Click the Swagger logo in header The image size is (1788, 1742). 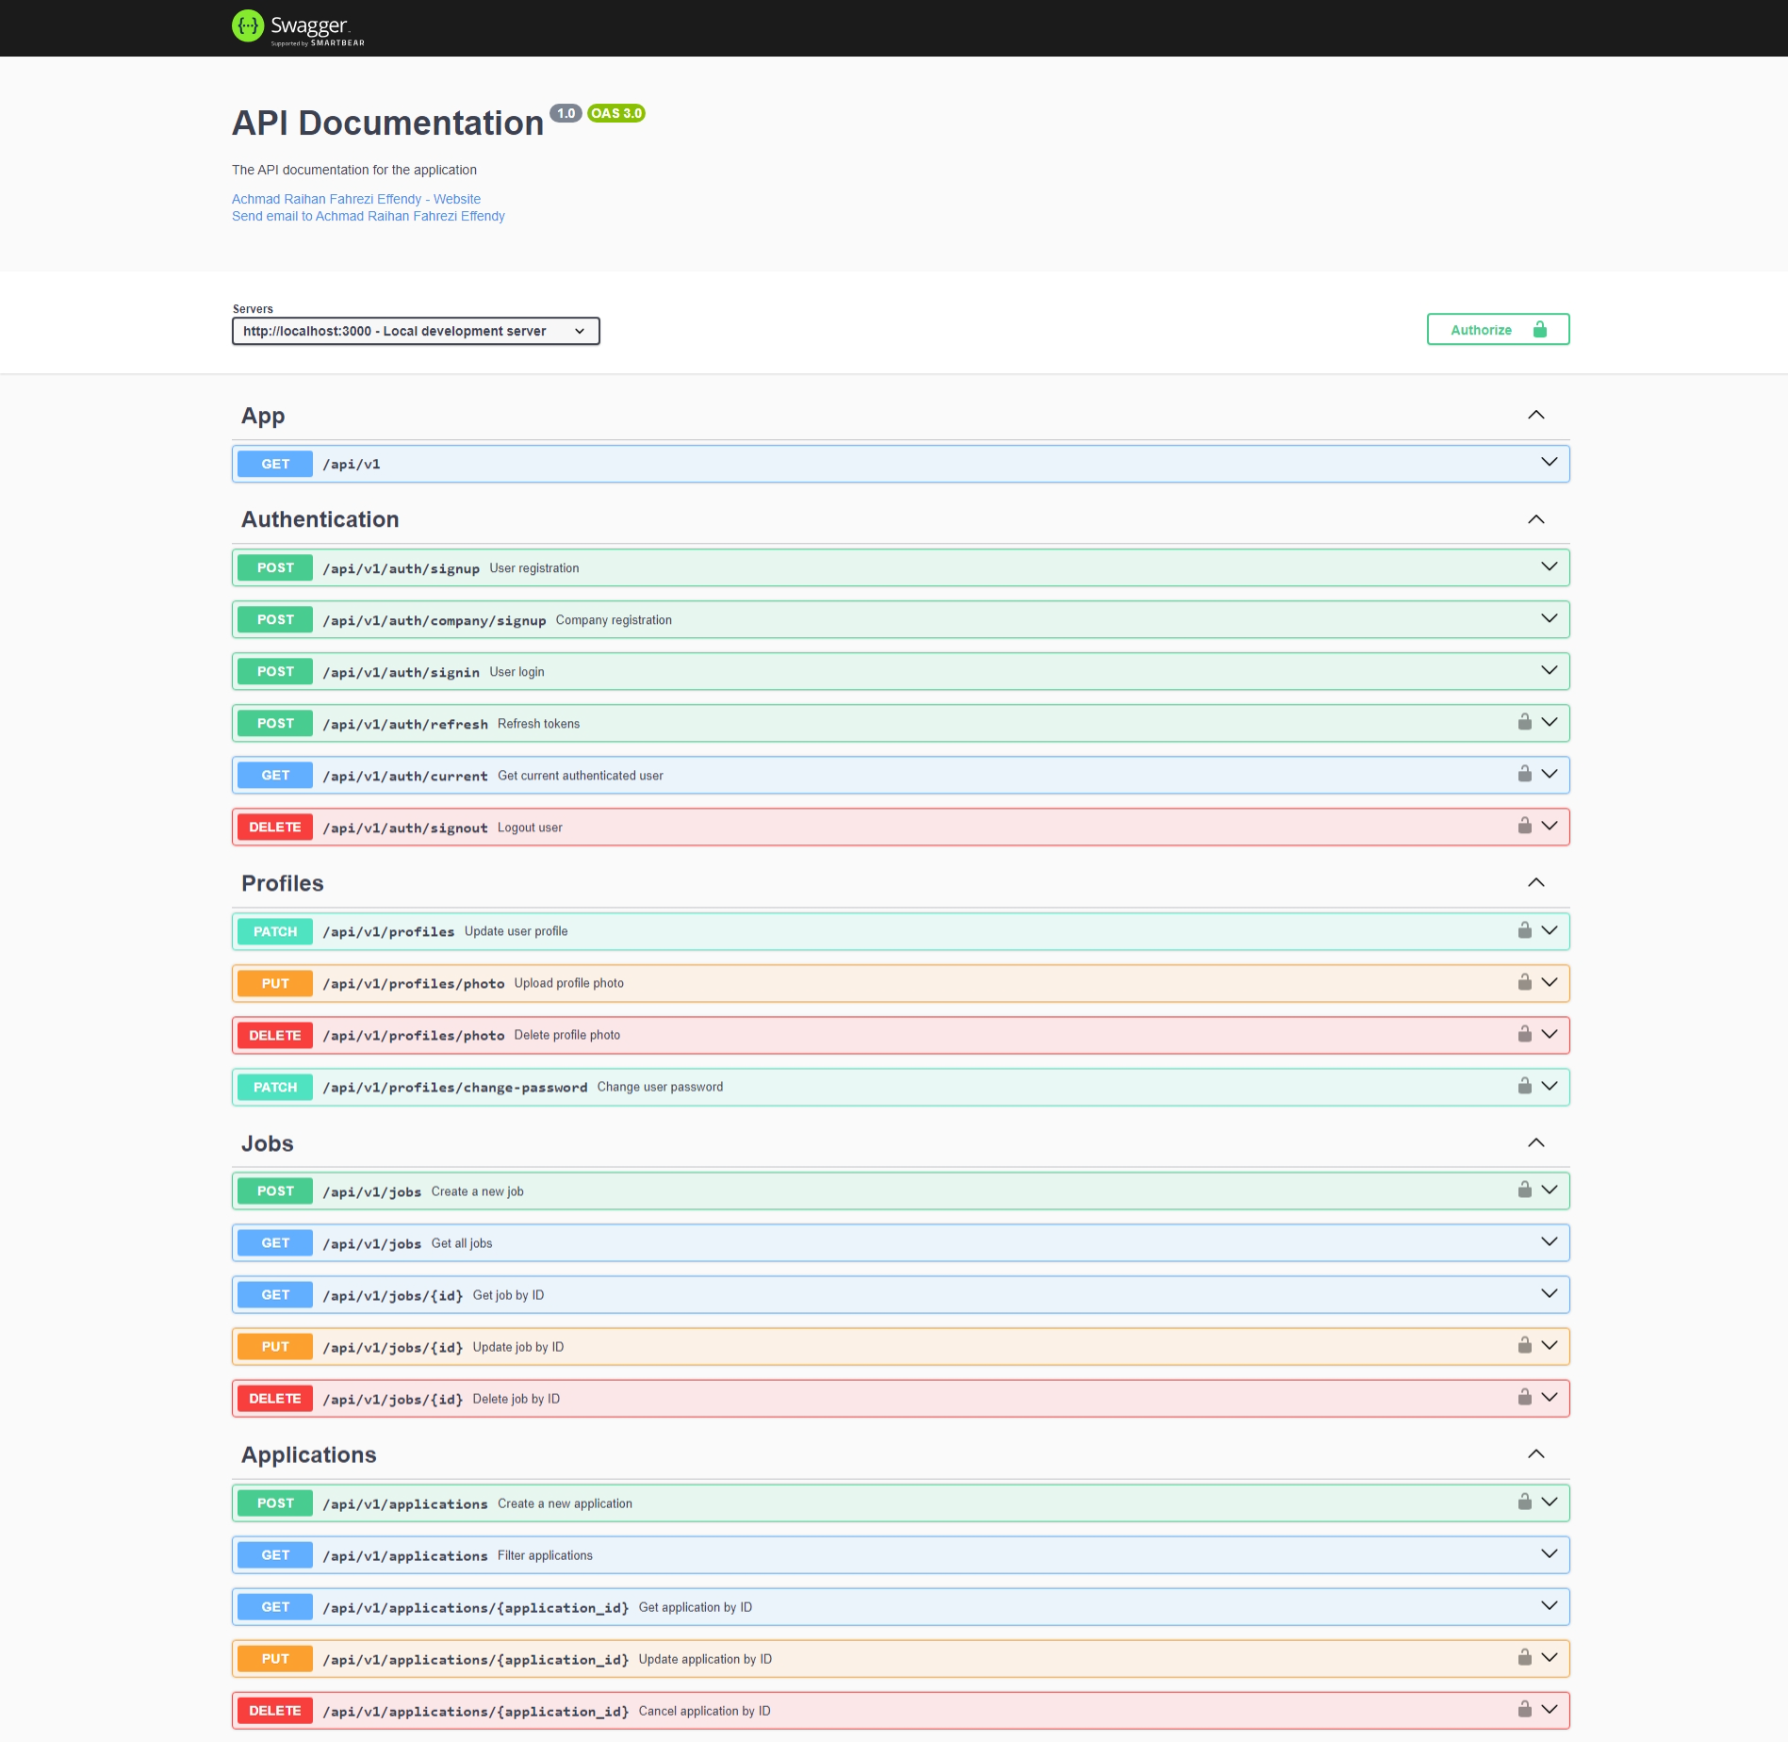[298, 27]
